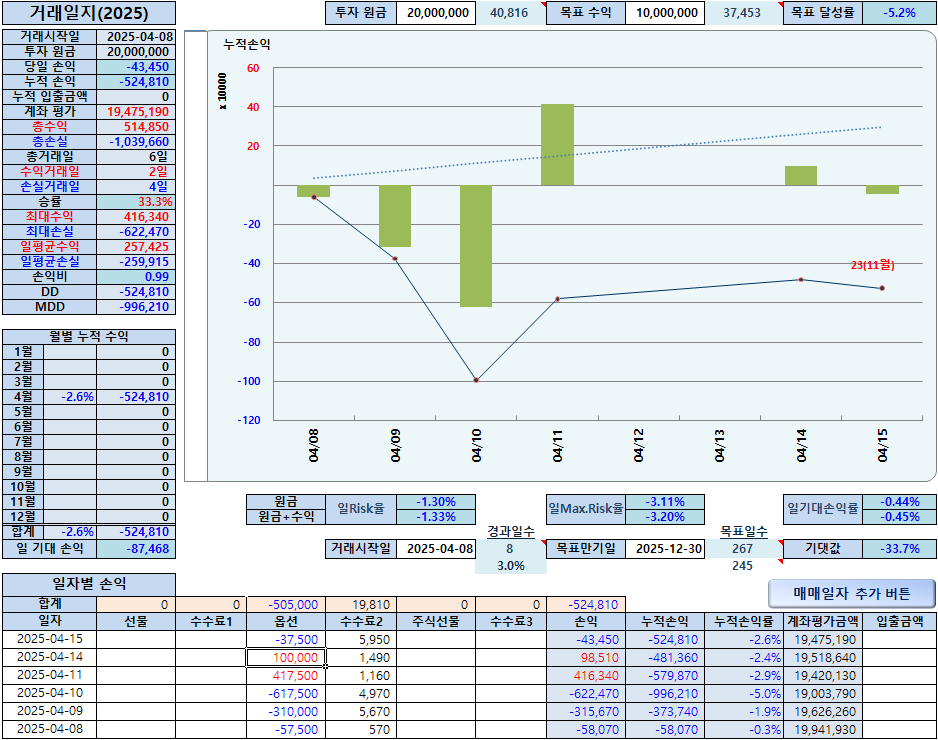Click the 옵션 column header
Screen dimensions: 938x740
(286, 622)
